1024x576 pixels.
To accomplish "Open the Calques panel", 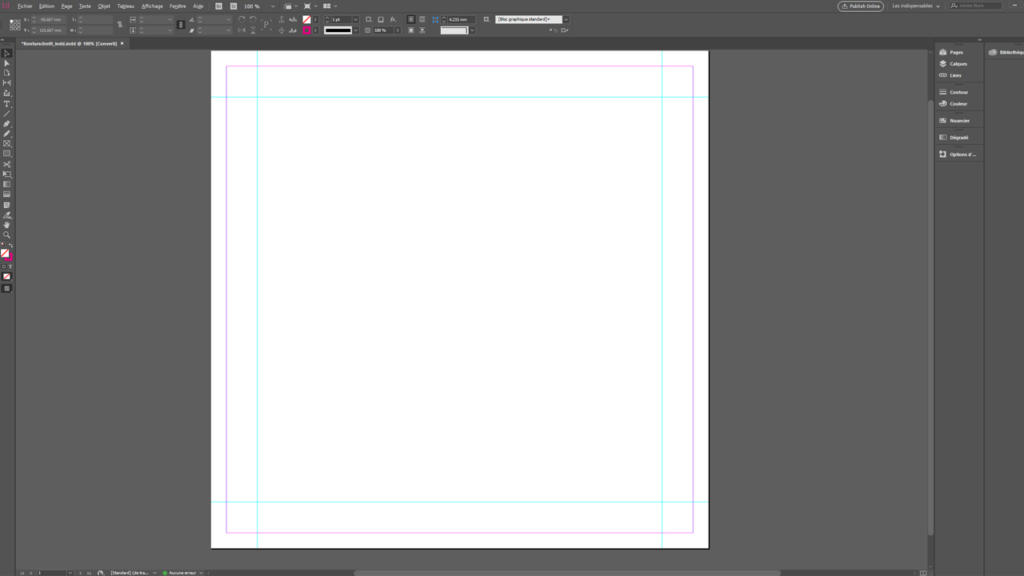I will click(953, 64).
